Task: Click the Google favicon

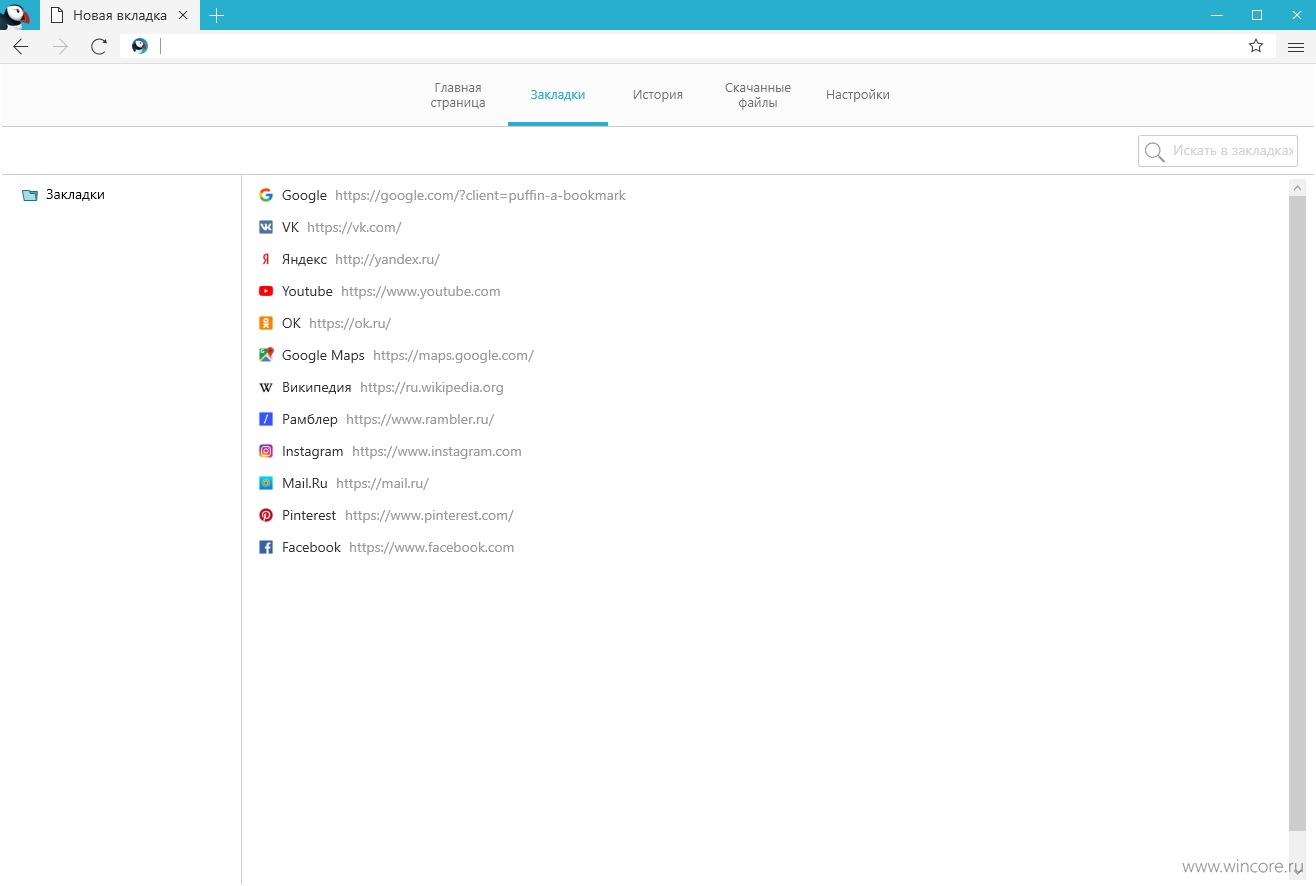Action: pyautogui.click(x=266, y=195)
